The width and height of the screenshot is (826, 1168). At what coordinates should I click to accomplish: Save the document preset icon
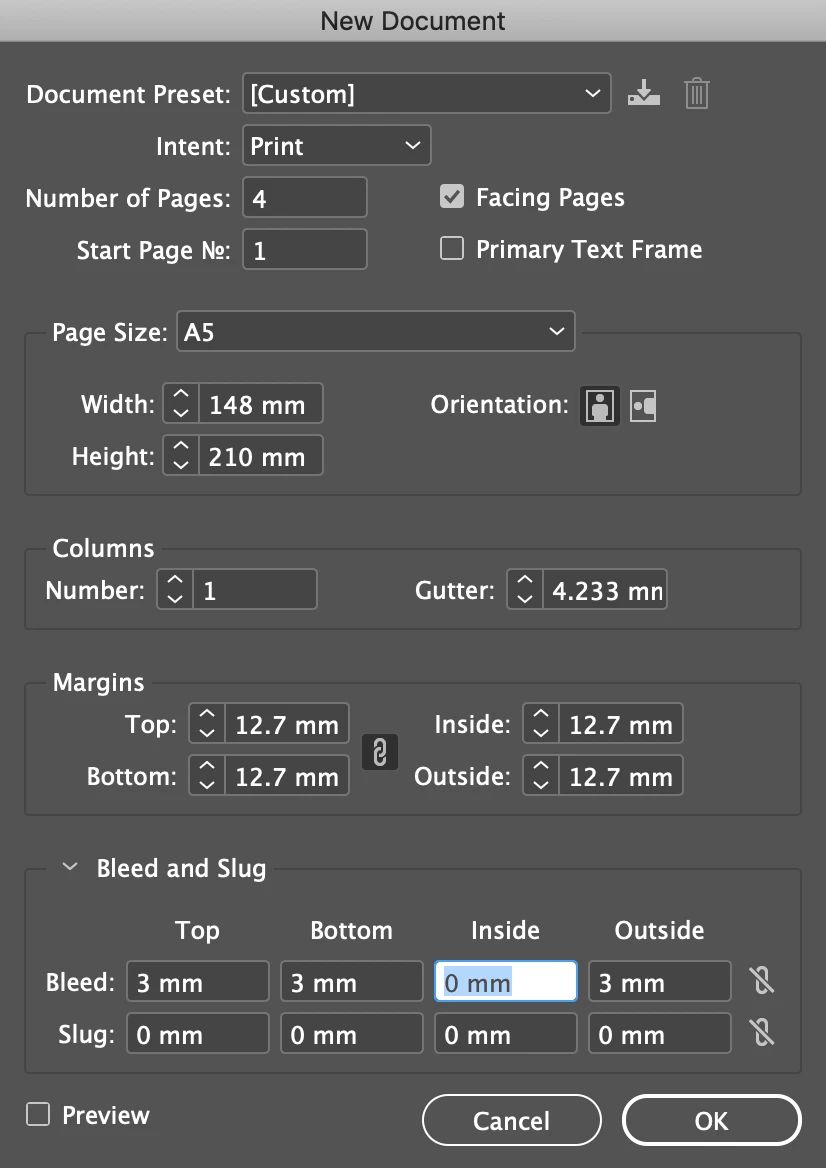click(x=644, y=93)
